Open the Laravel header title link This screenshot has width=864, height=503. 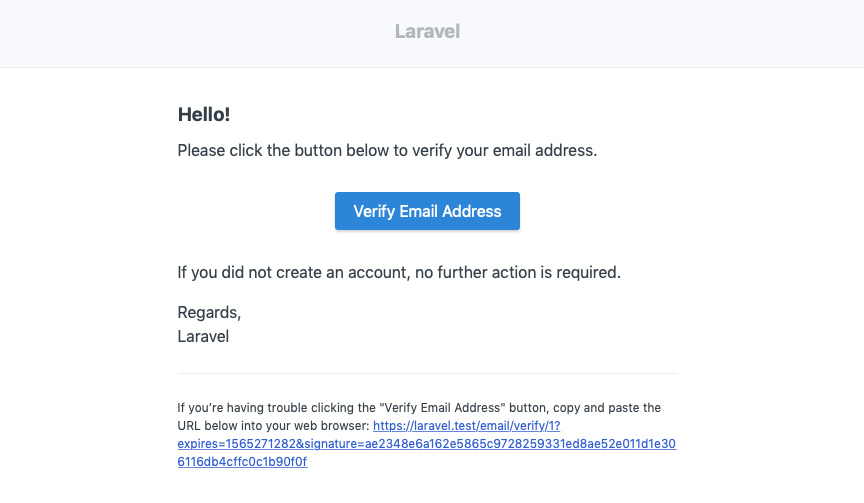pyautogui.click(x=427, y=31)
